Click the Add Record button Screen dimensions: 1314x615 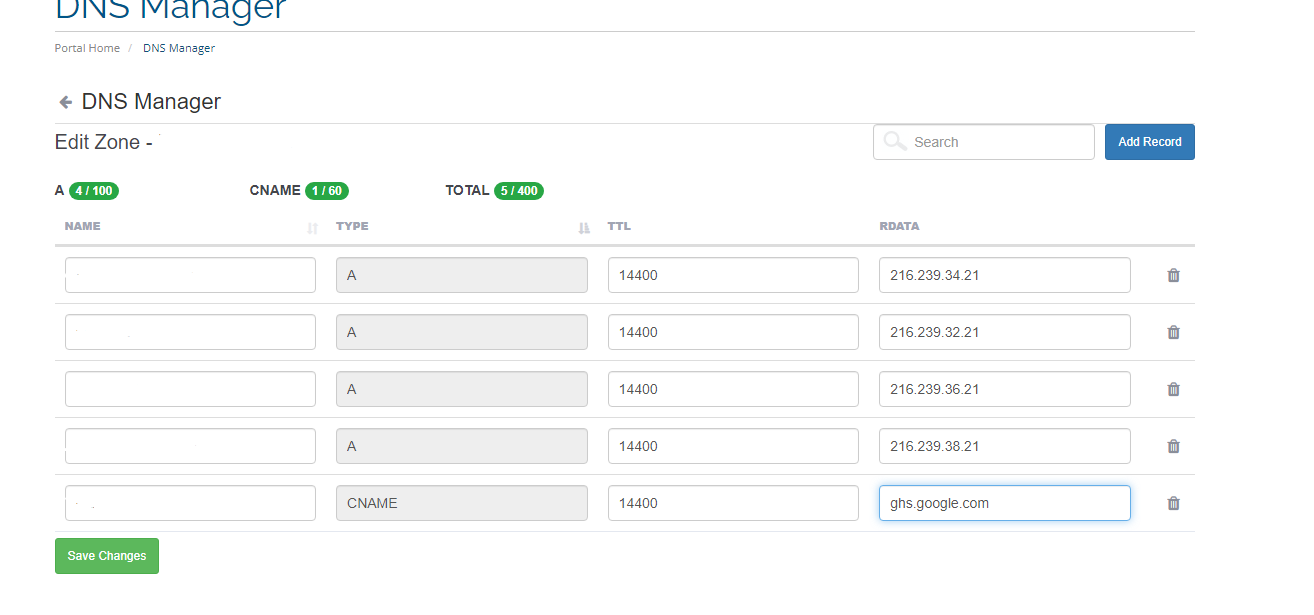[x=1150, y=142]
